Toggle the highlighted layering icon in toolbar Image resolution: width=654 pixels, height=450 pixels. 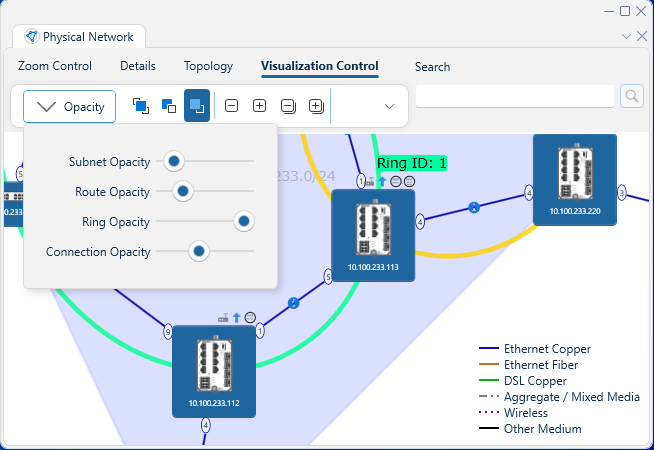tap(197, 106)
